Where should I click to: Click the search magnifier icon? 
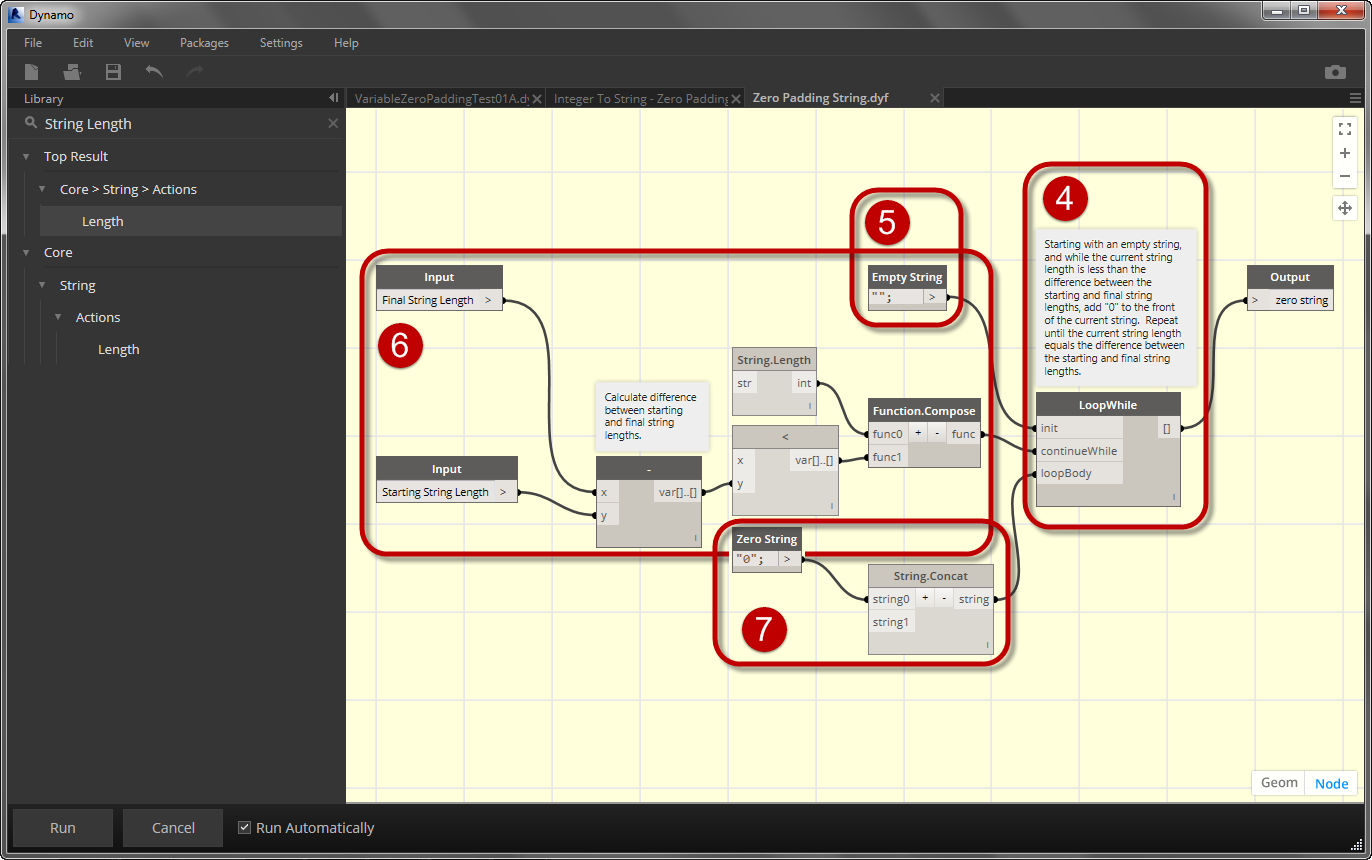31,123
